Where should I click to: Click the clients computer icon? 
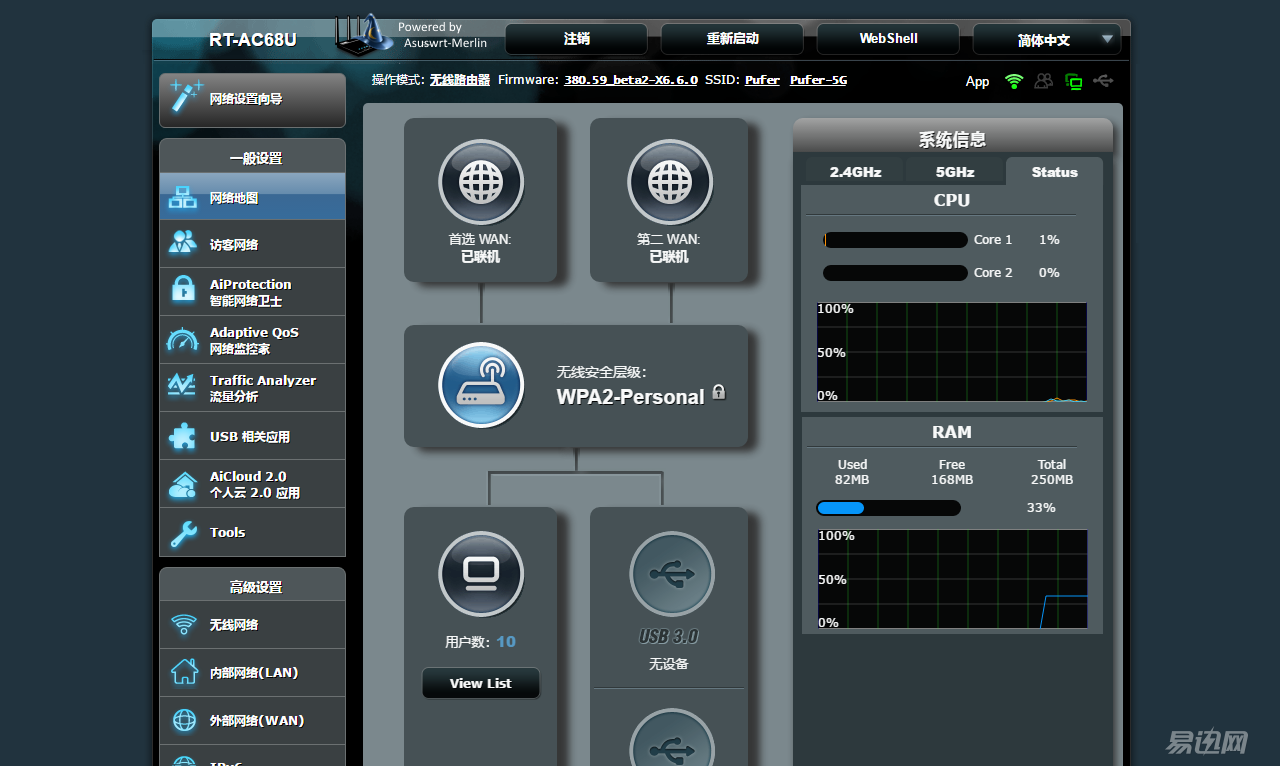[481, 574]
